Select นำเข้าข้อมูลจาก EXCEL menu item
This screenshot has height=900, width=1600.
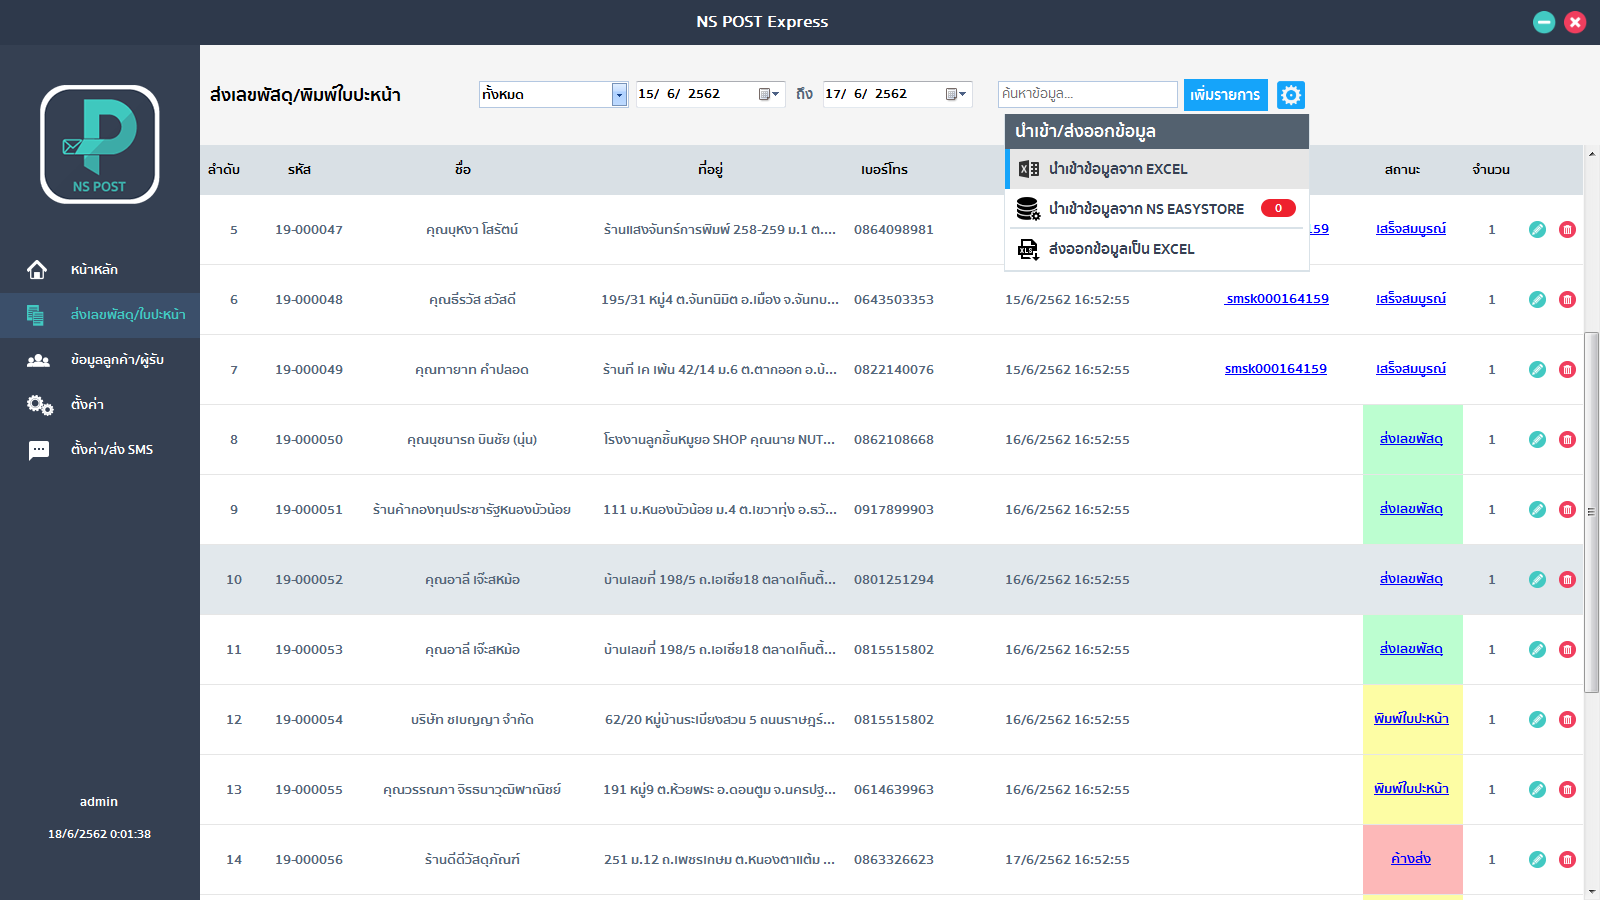pos(1157,169)
